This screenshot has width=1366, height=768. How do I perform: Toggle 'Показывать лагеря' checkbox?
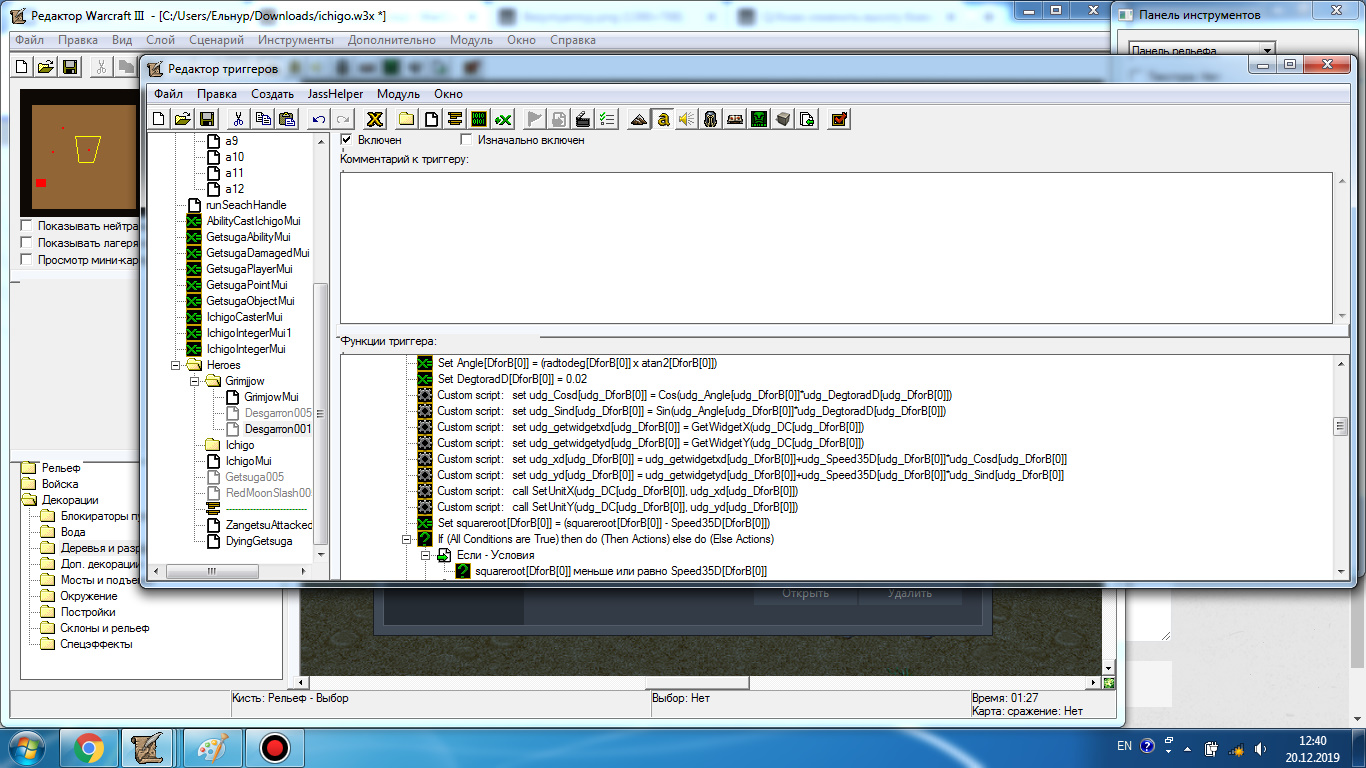tap(26, 243)
